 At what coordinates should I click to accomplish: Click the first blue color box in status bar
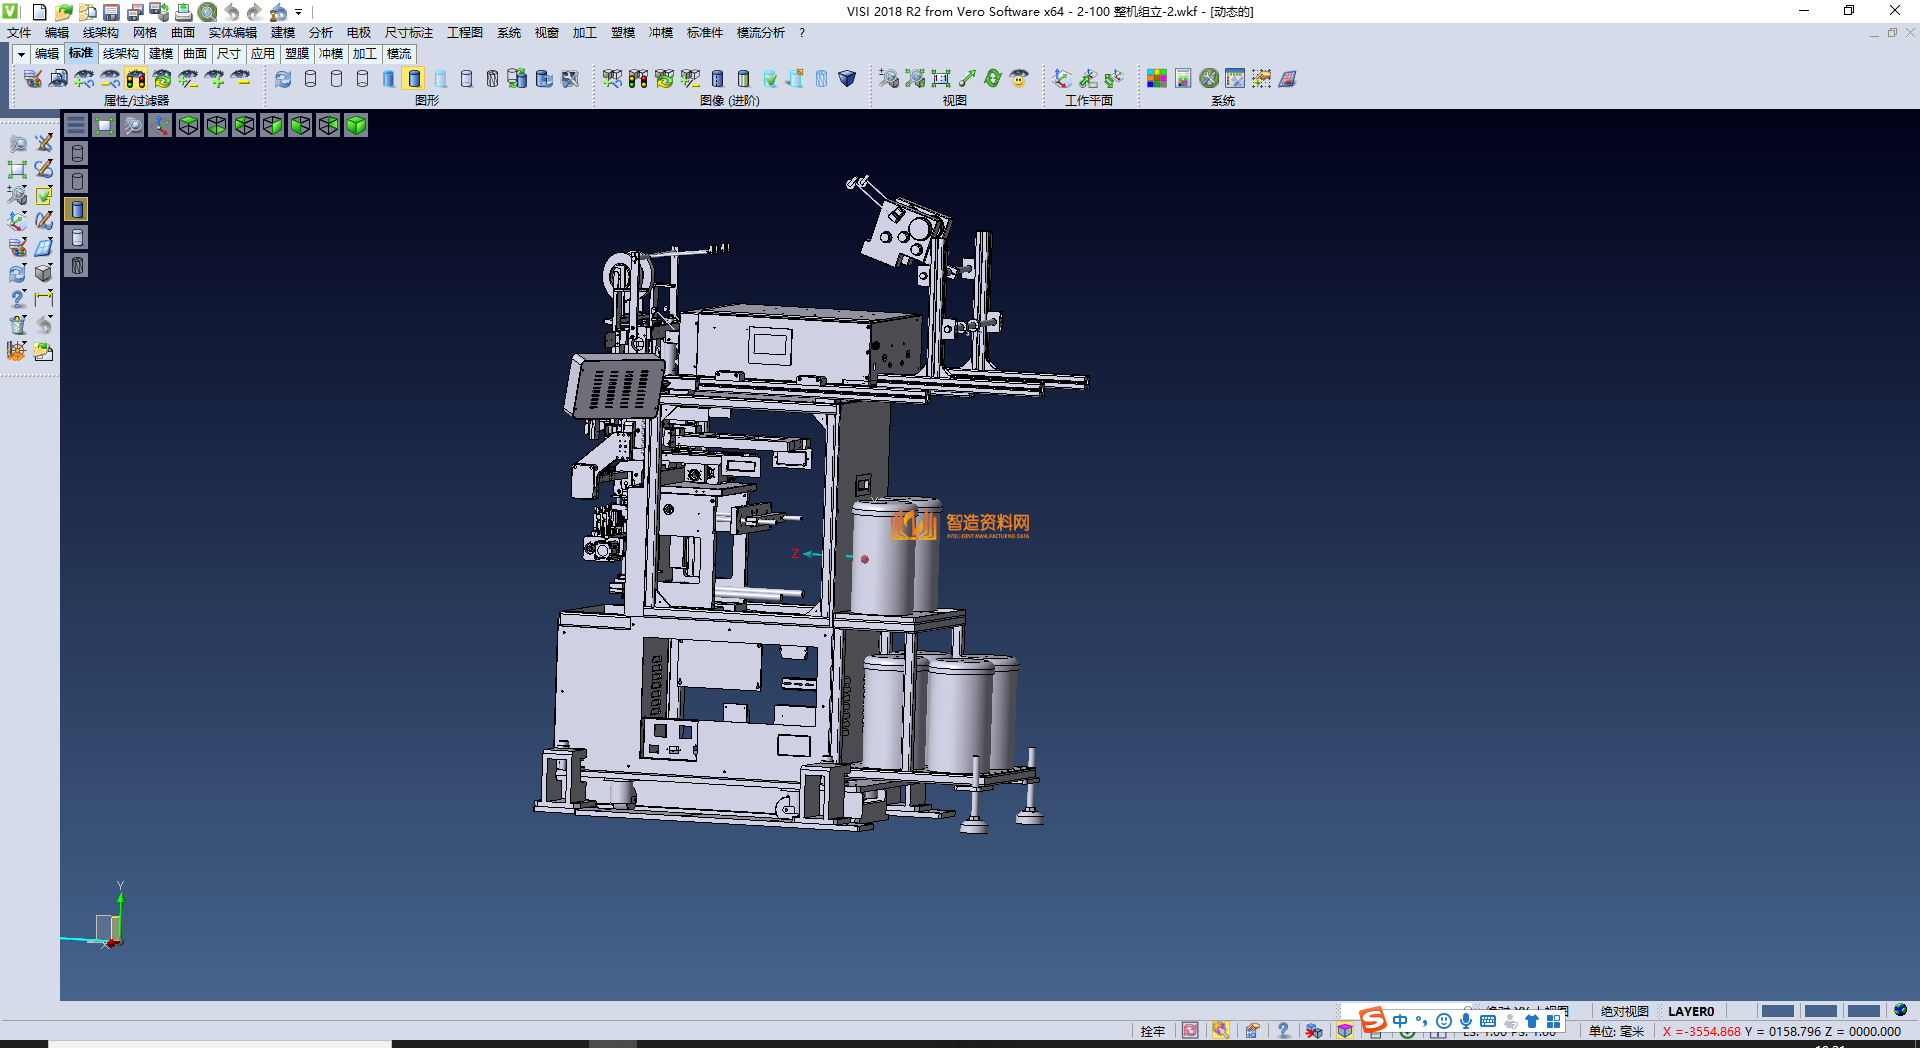(x=1777, y=1011)
